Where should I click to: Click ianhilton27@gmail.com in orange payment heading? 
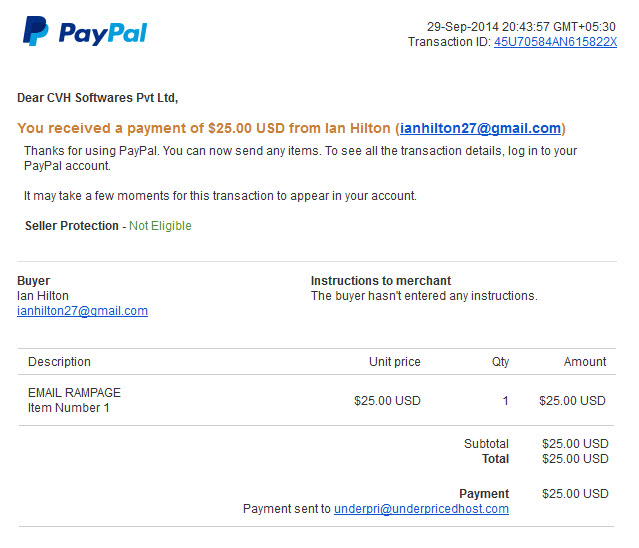pyautogui.click(x=480, y=128)
